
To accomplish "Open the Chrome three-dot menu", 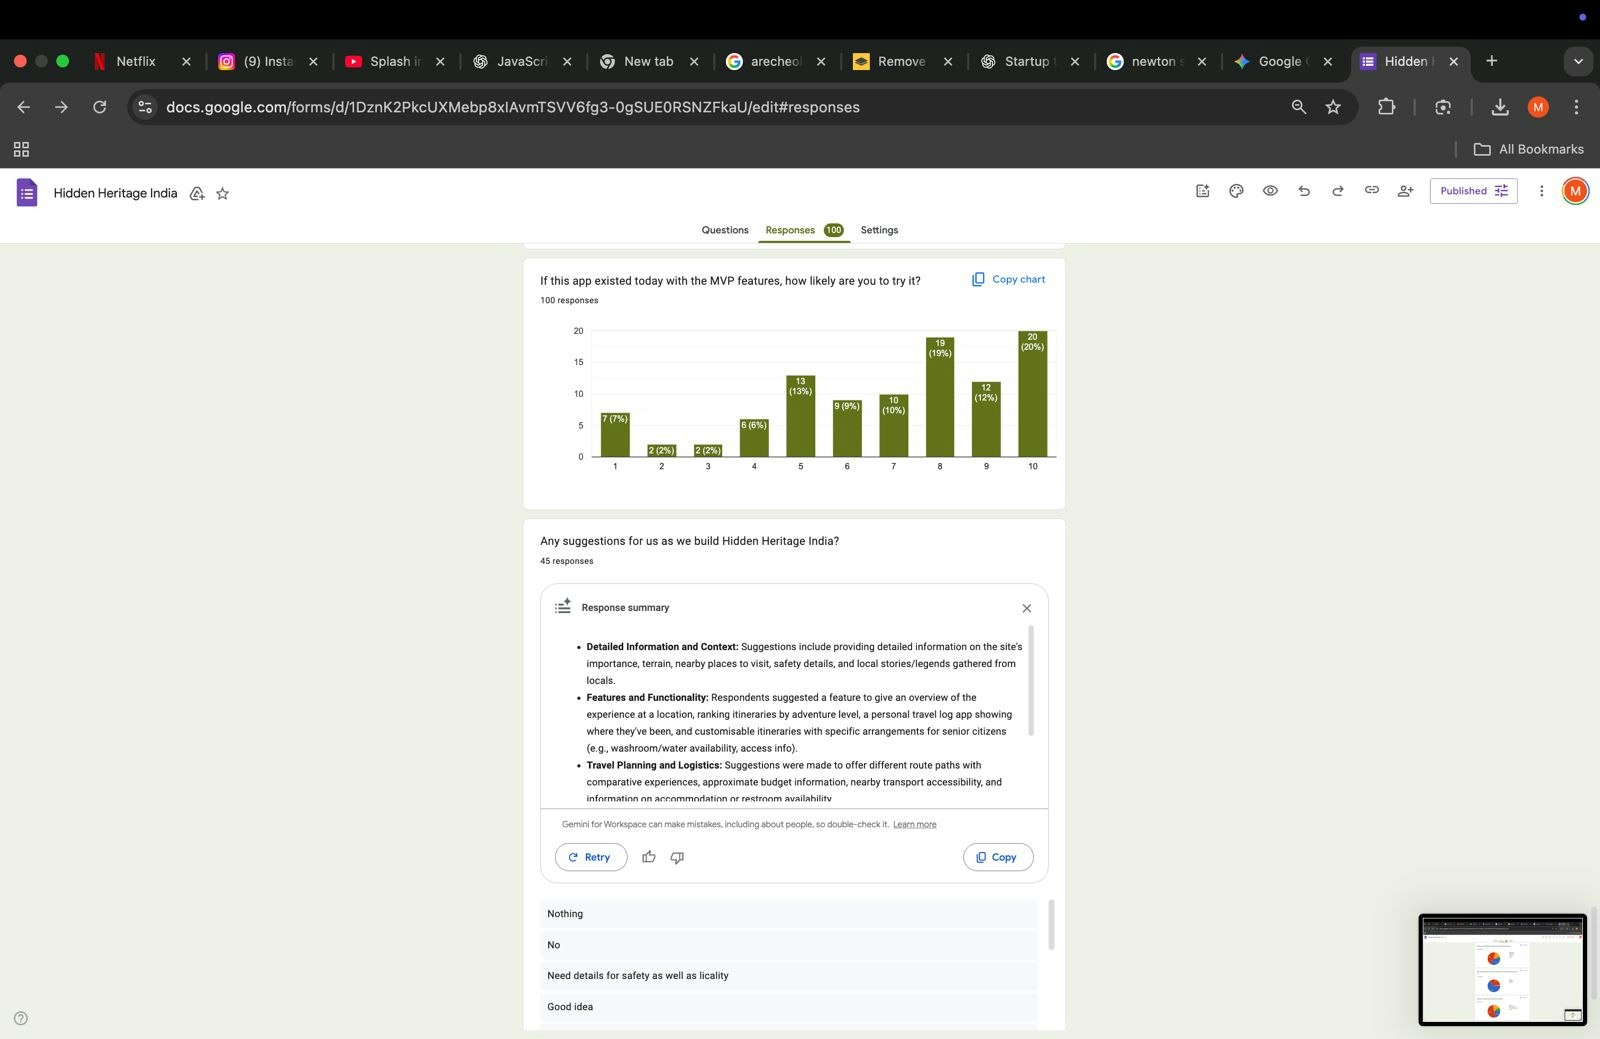I will (x=1576, y=107).
